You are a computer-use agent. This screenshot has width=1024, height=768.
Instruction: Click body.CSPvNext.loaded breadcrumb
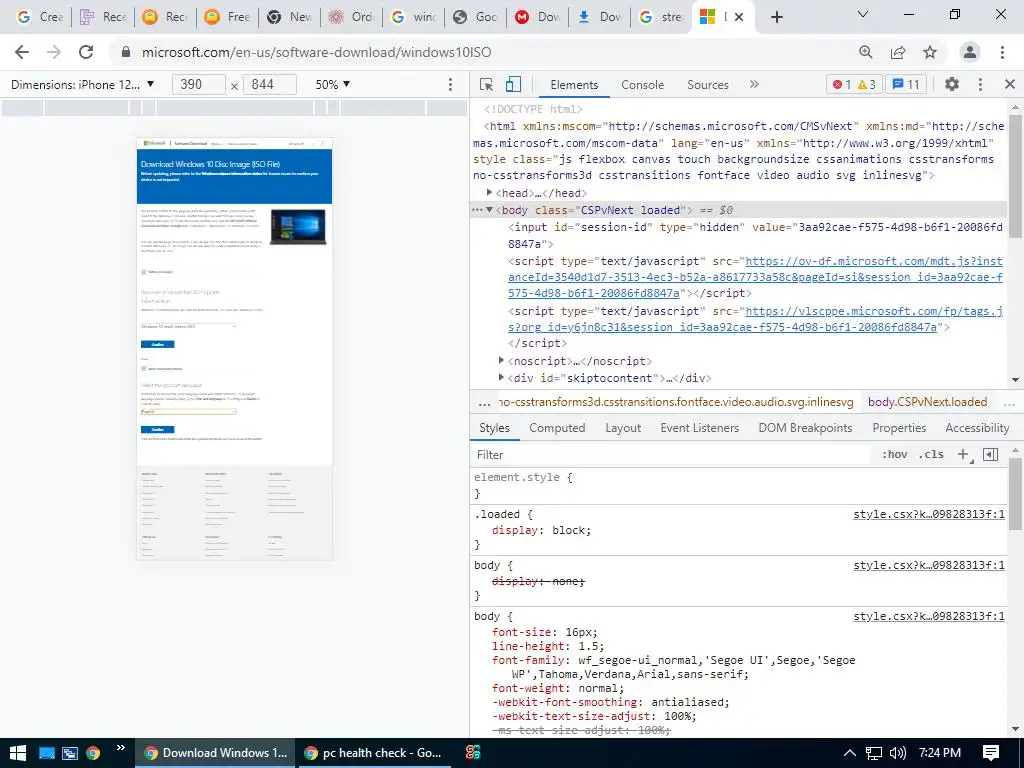tap(927, 402)
